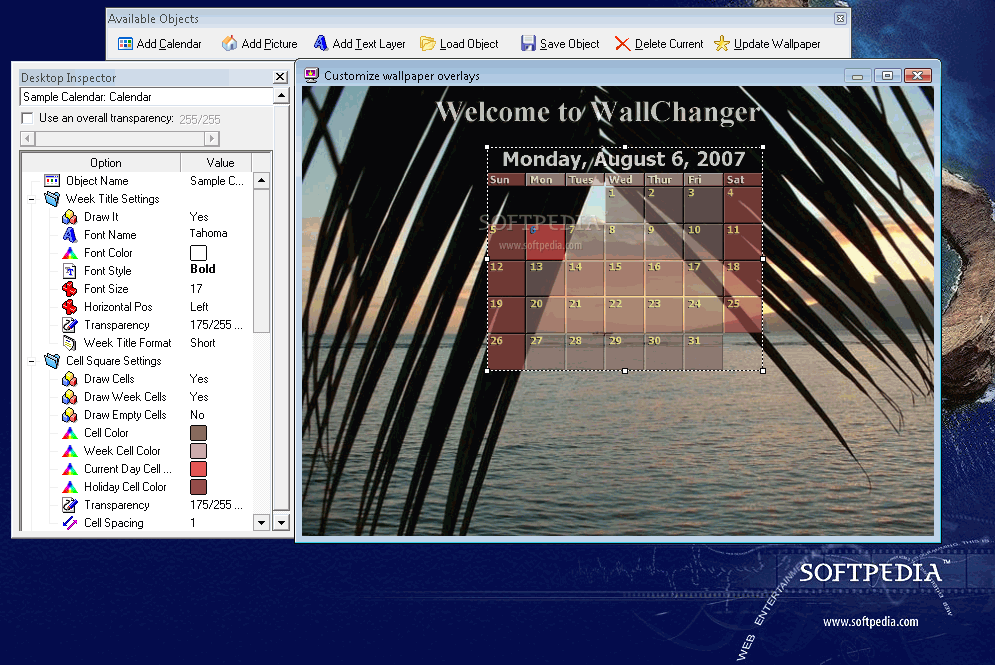Collapse the Cell Square Settings group

click(x=31, y=361)
